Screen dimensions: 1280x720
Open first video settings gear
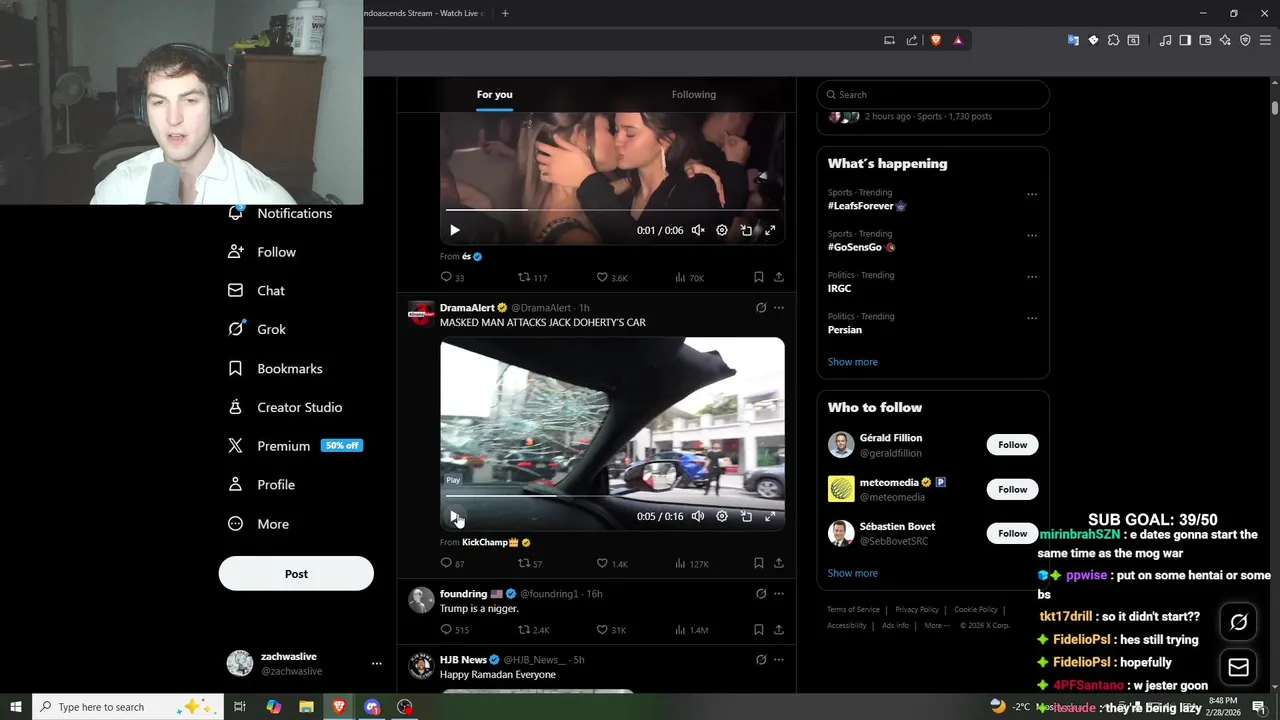tap(722, 230)
